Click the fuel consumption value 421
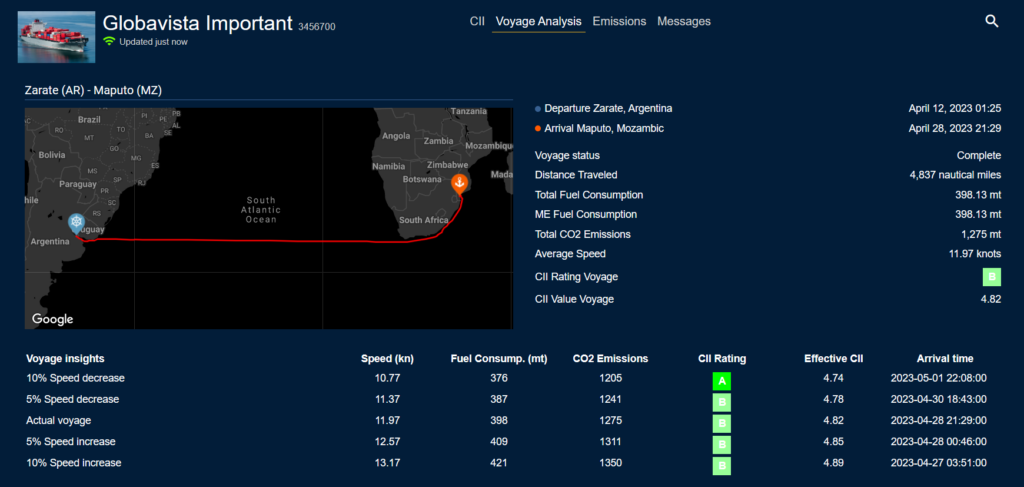Image resolution: width=1024 pixels, height=487 pixels. tap(499, 462)
